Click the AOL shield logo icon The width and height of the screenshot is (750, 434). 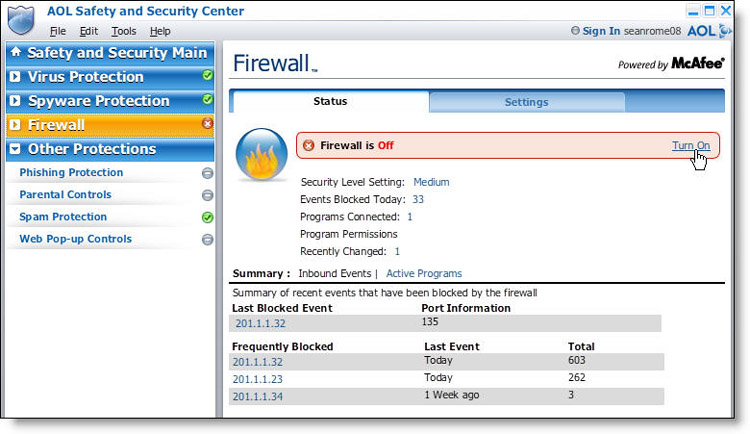pyautogui.click(x=21, y=20)
